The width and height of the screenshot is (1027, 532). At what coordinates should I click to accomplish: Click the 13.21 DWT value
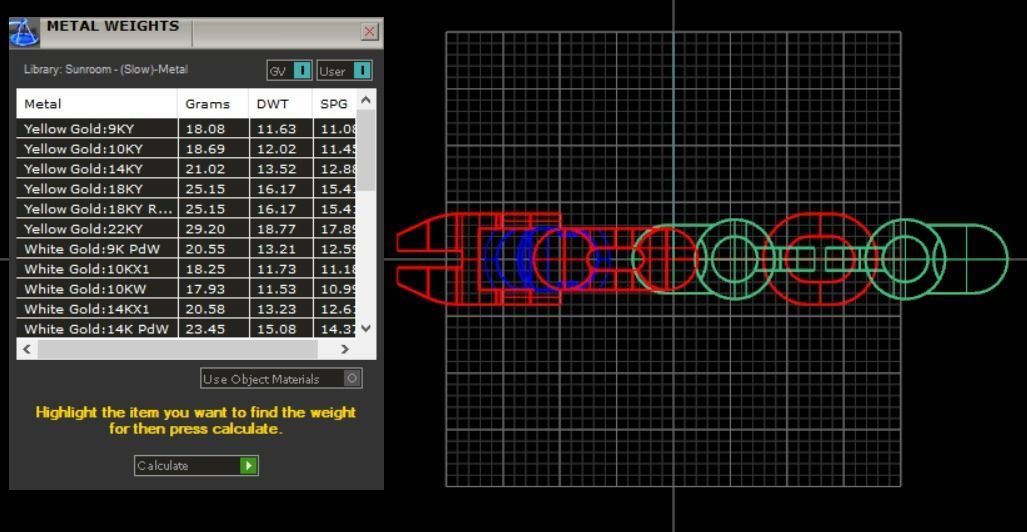276,249
